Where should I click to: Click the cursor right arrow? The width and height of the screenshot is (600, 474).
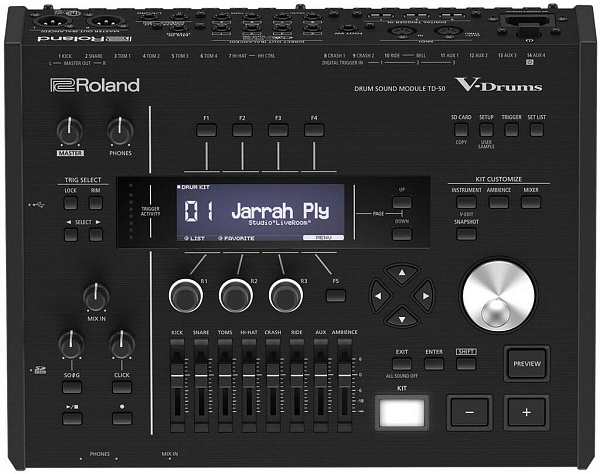pyautogui.click(x=424, y=296)
